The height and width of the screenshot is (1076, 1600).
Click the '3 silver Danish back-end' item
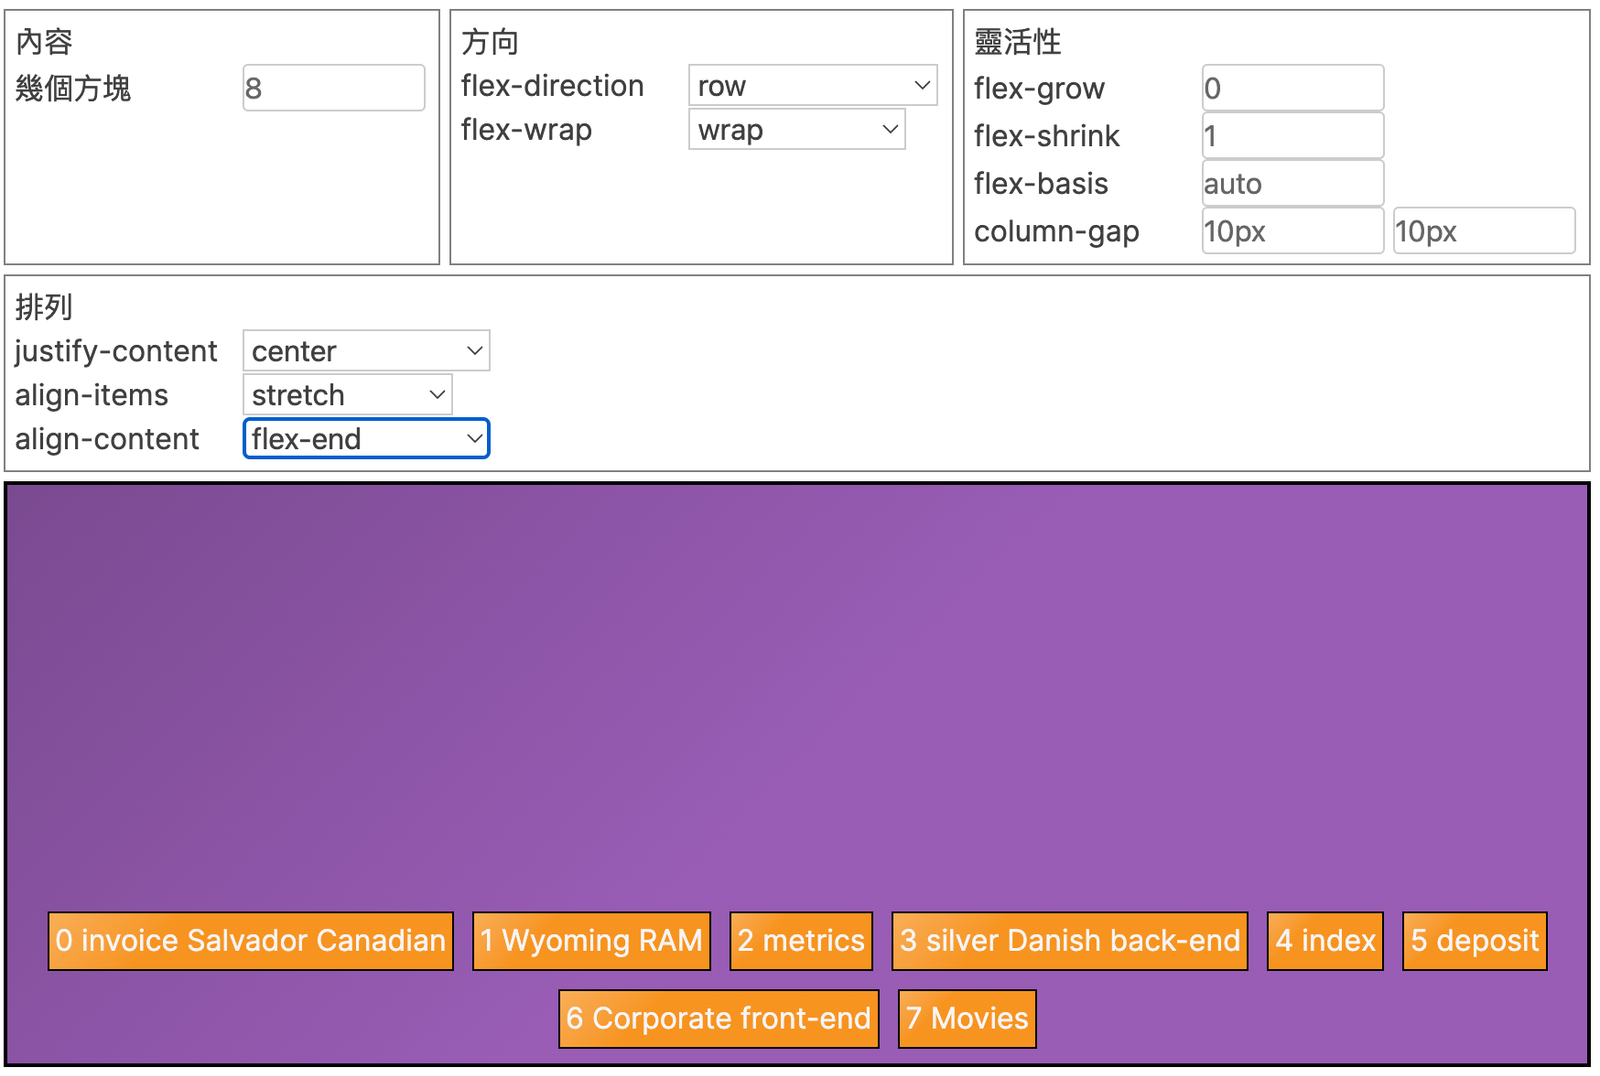tap(1069, 941)
